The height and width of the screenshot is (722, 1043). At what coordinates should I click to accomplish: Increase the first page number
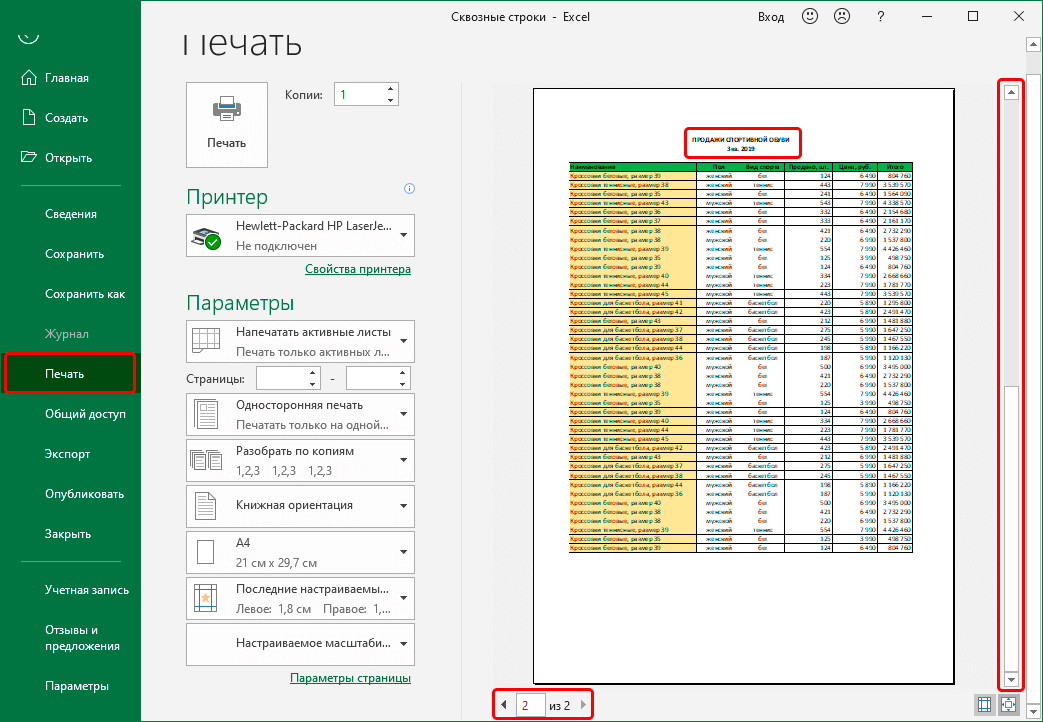click(313, 373)
